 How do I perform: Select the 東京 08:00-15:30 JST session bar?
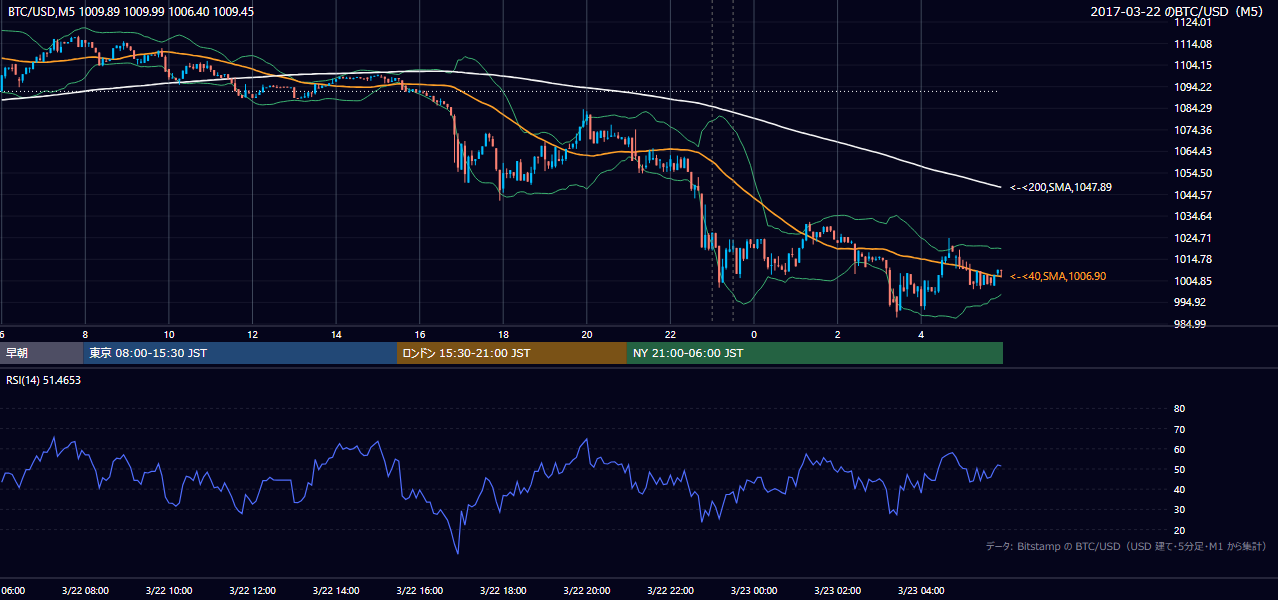coord(240,353)
